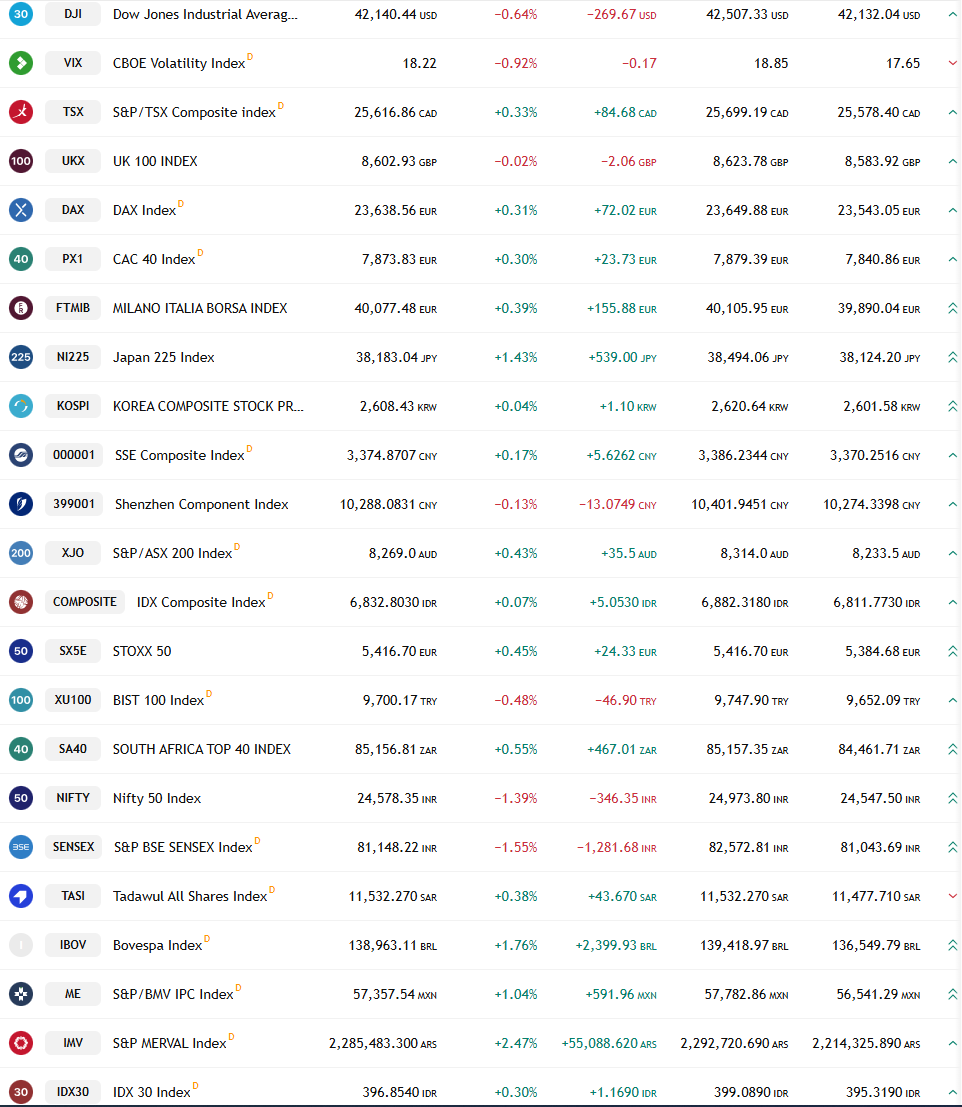This screenshot has width=962, height=1107.
Task: Click the +2,399.93 BRL change value
Action: point(616,945)
